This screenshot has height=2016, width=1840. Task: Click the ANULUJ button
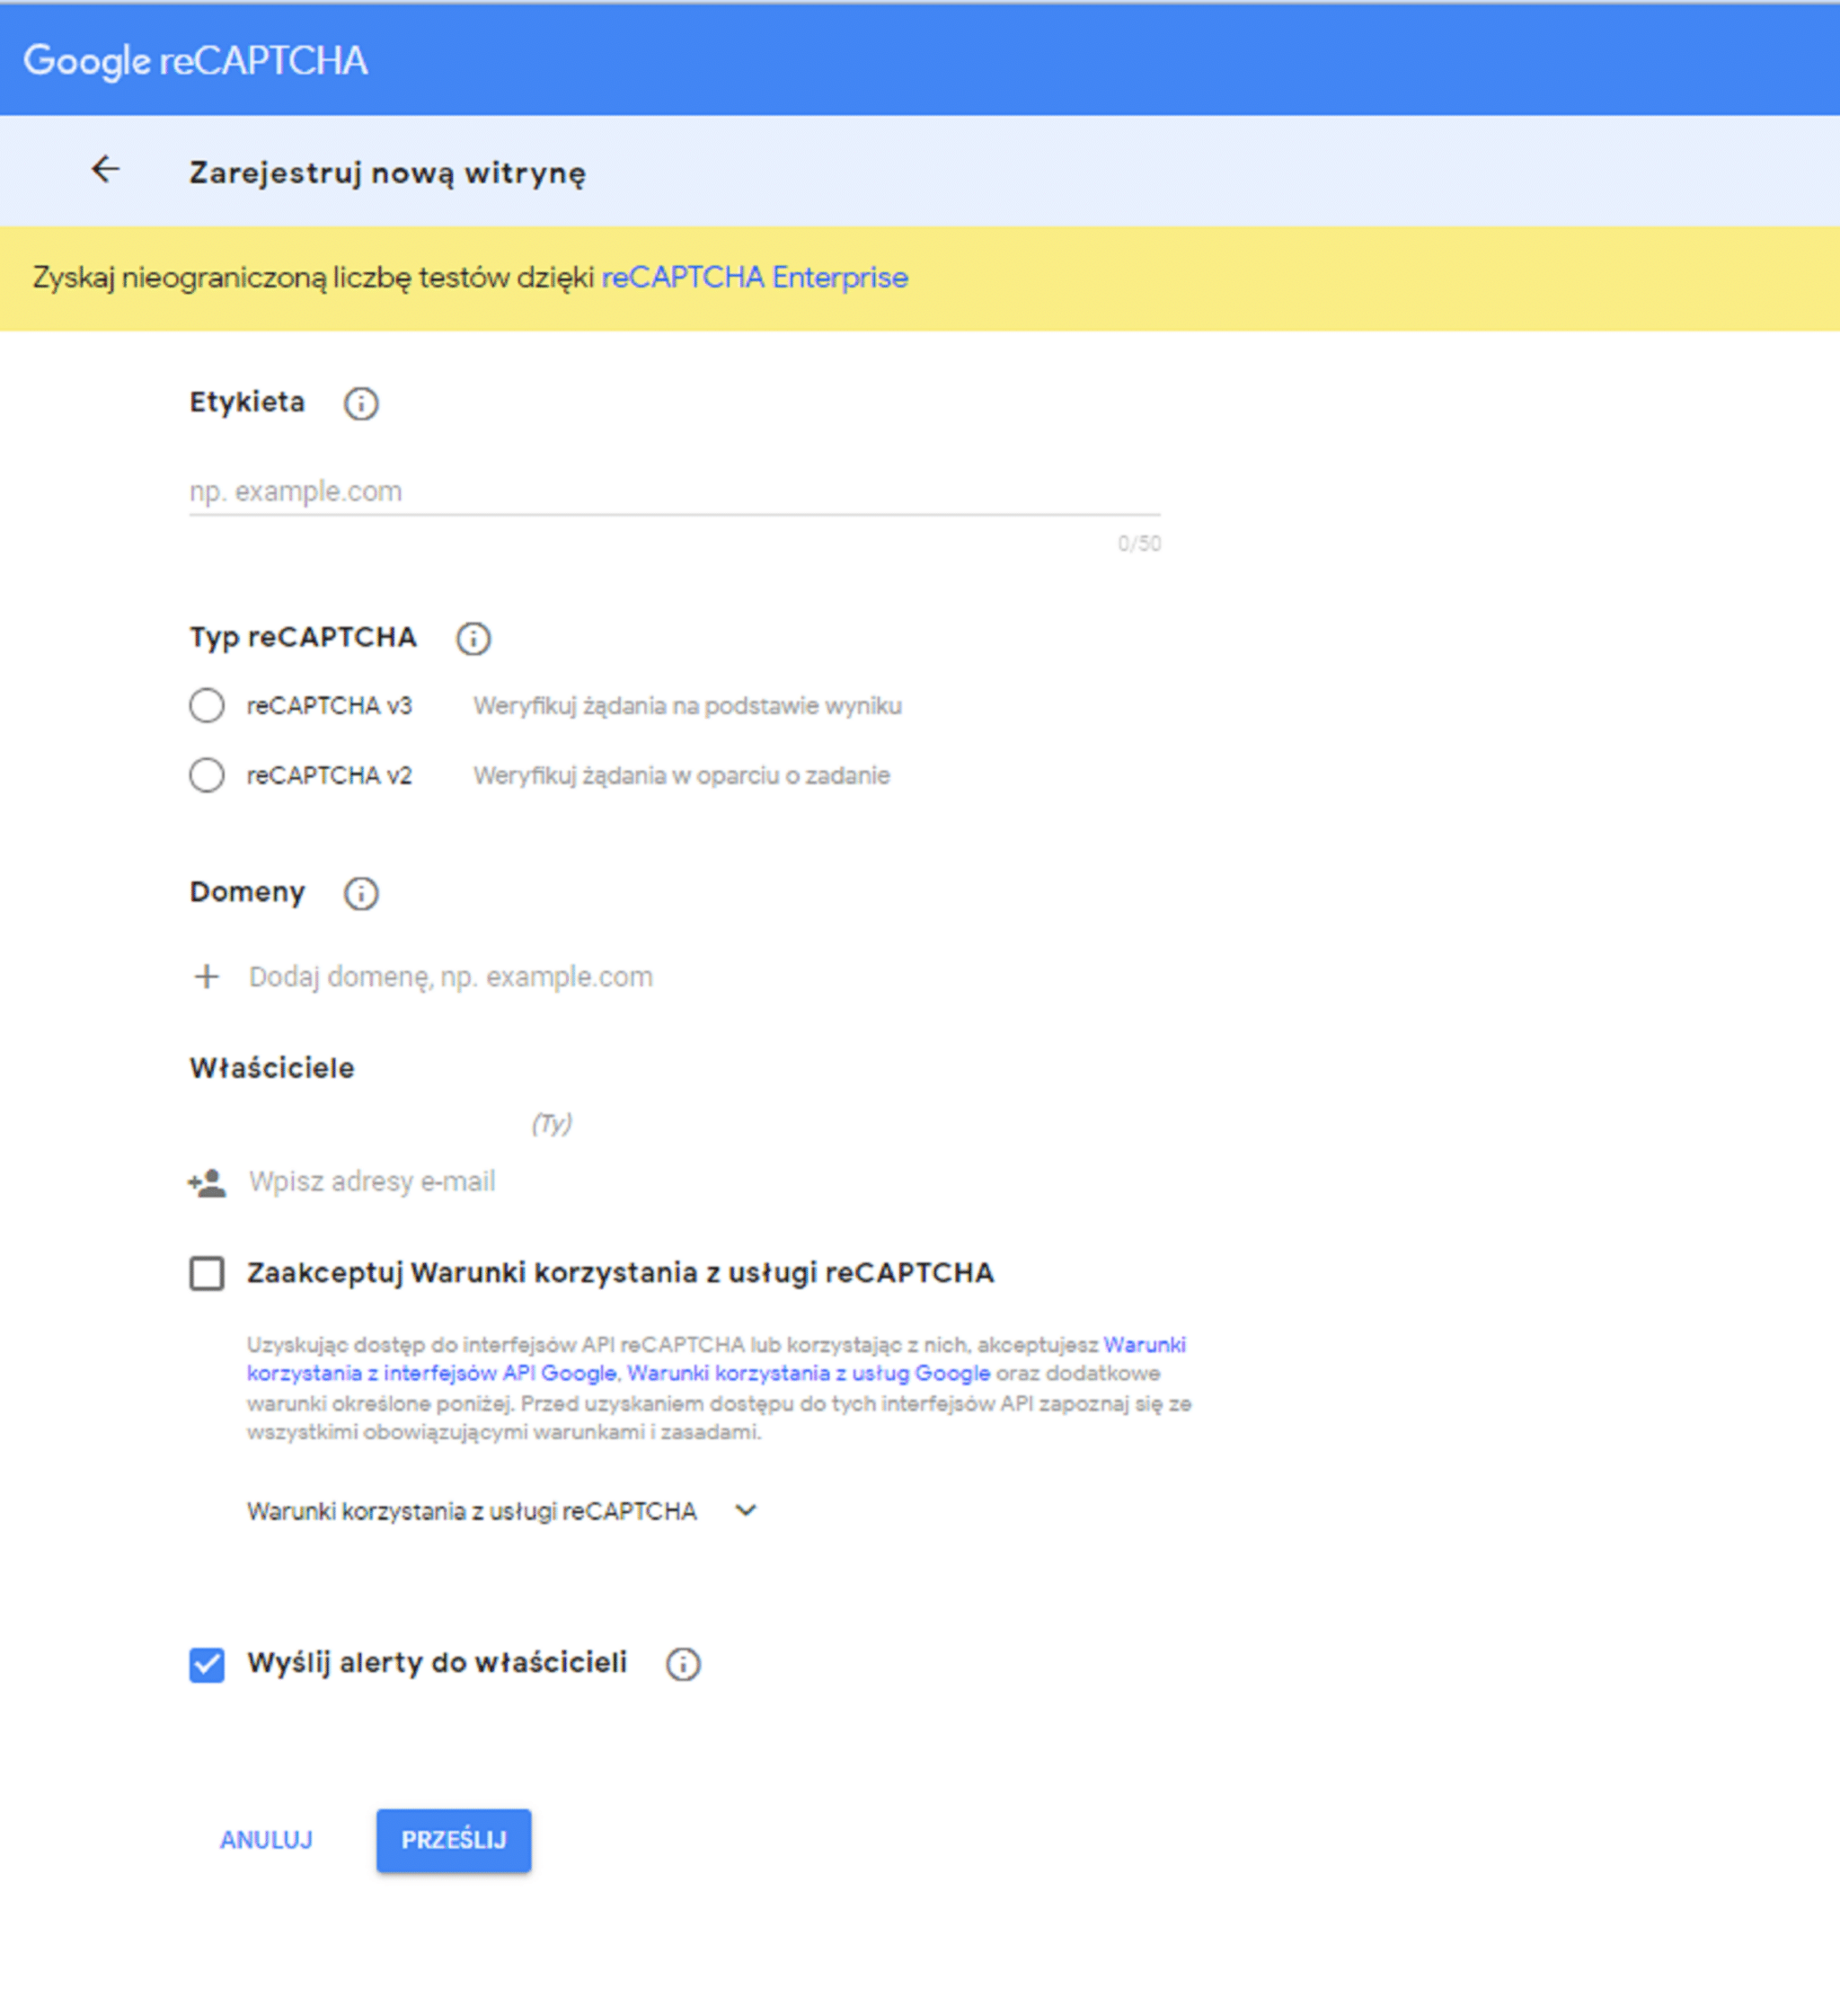point(266,1840)
